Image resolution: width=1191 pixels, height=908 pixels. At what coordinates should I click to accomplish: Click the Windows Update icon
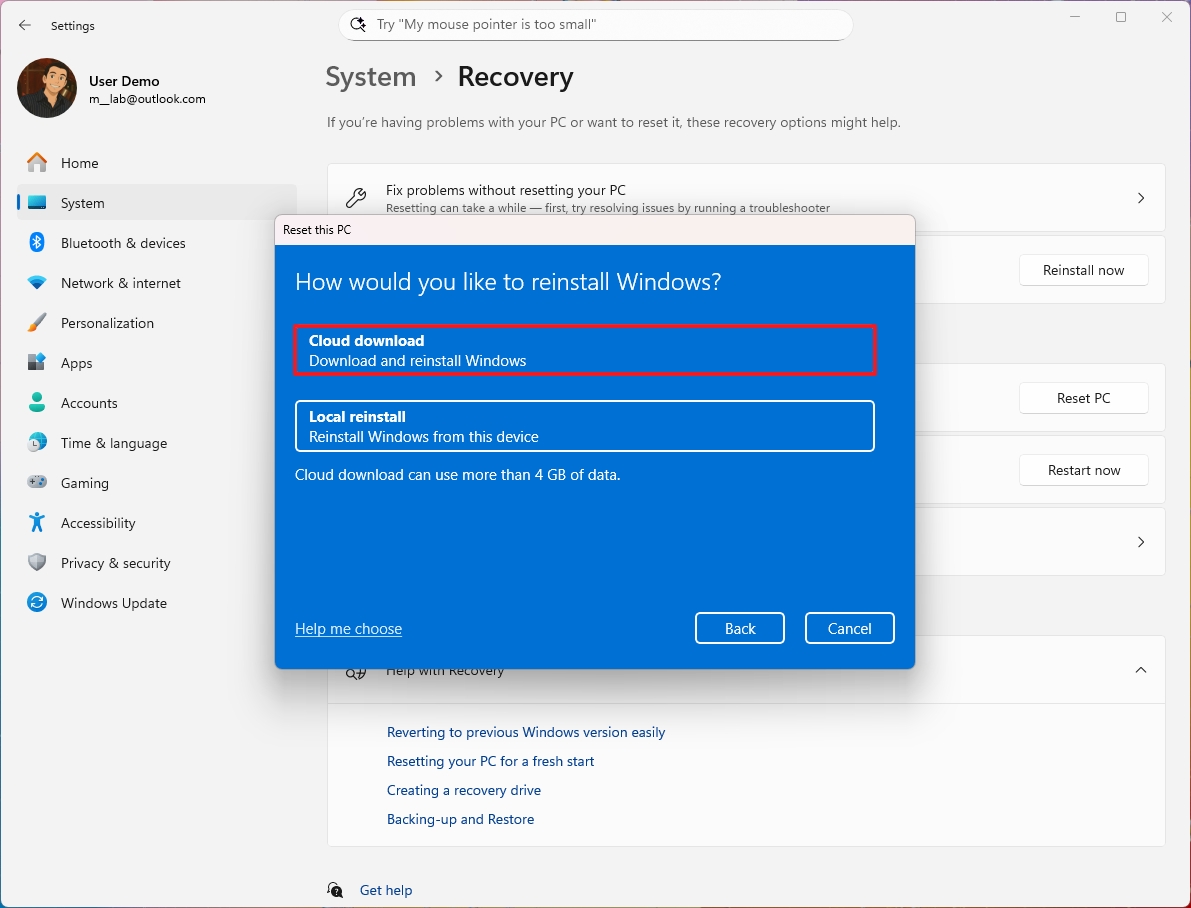tap(36, 603)
